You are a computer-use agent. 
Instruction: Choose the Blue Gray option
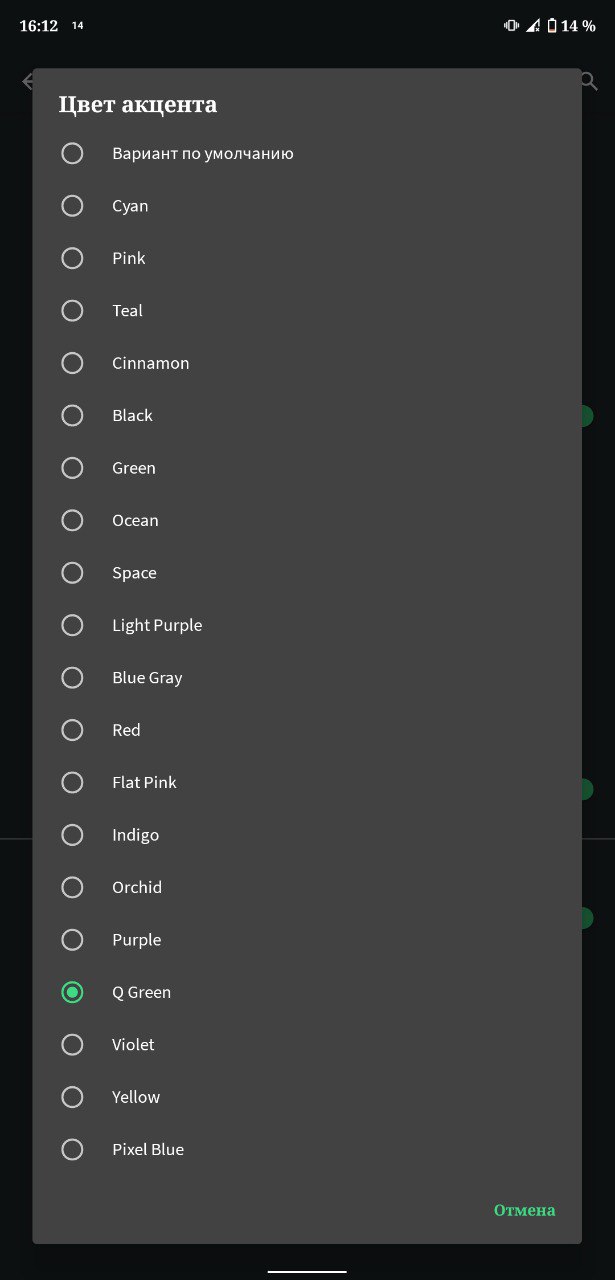coord(307,678)
